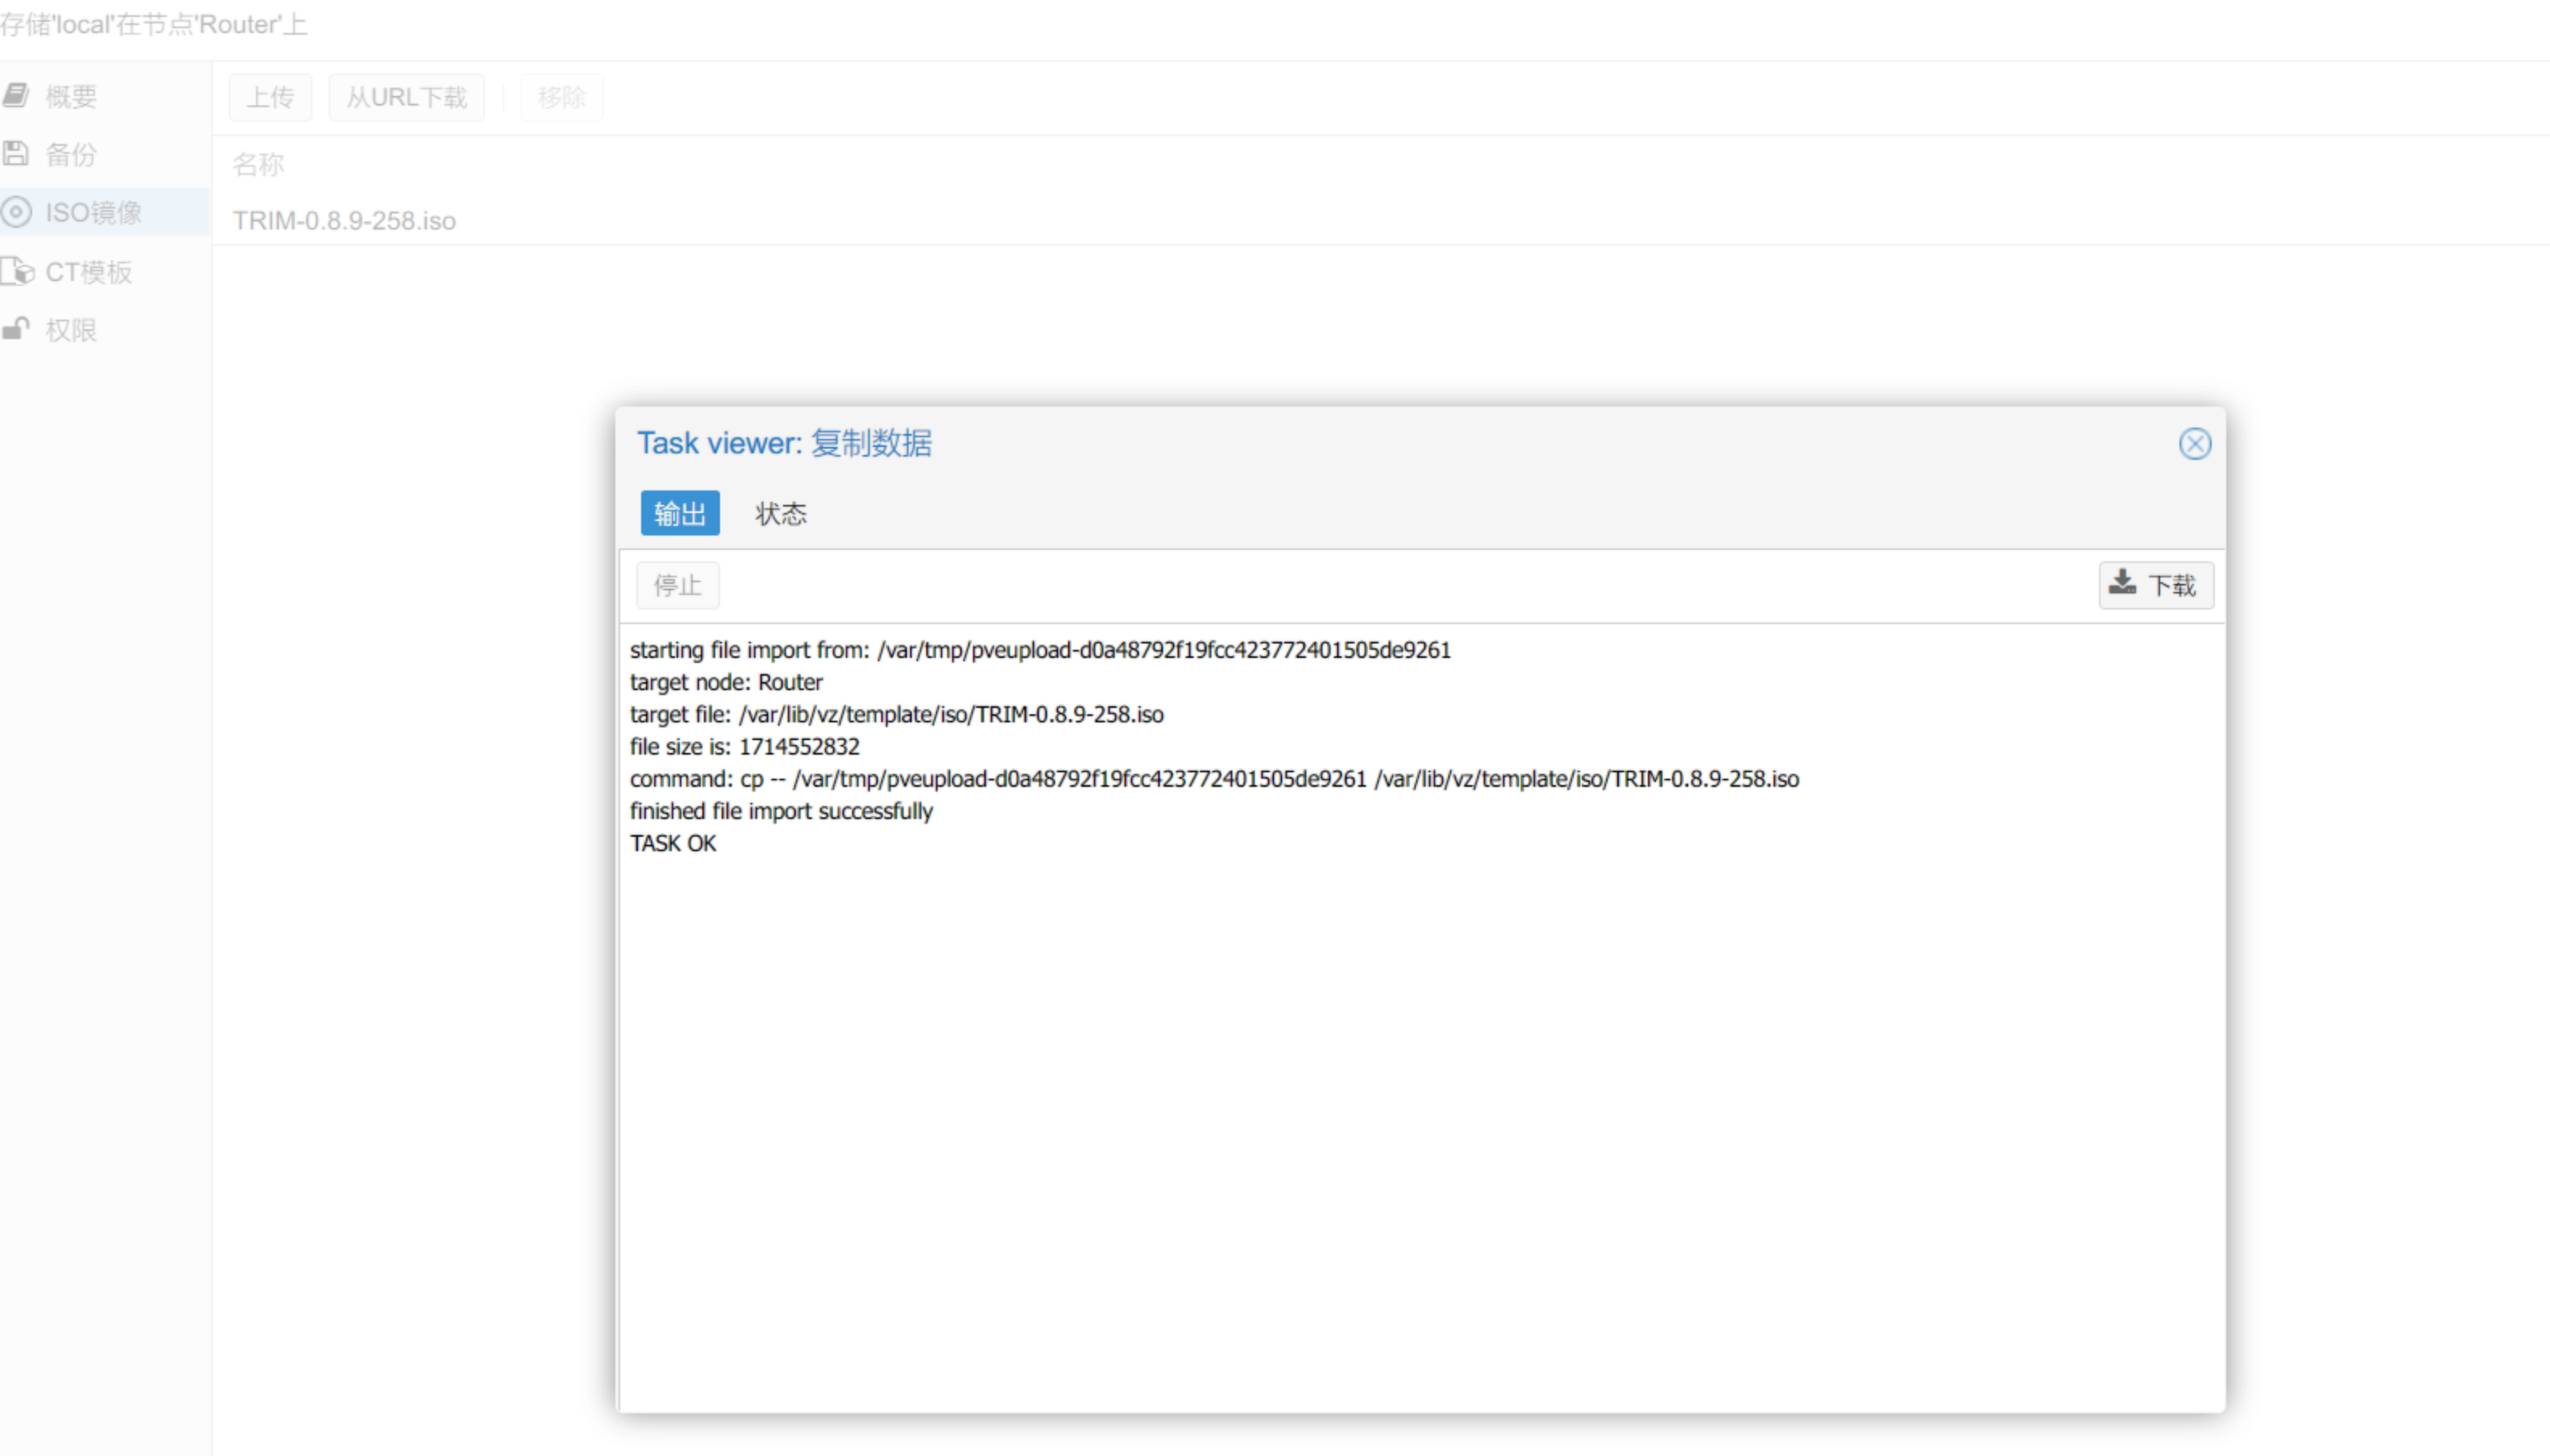Select TRIM-0.8.9-258.iso file row
This screenshot has width=2550, height=1456.
point(344,221)
